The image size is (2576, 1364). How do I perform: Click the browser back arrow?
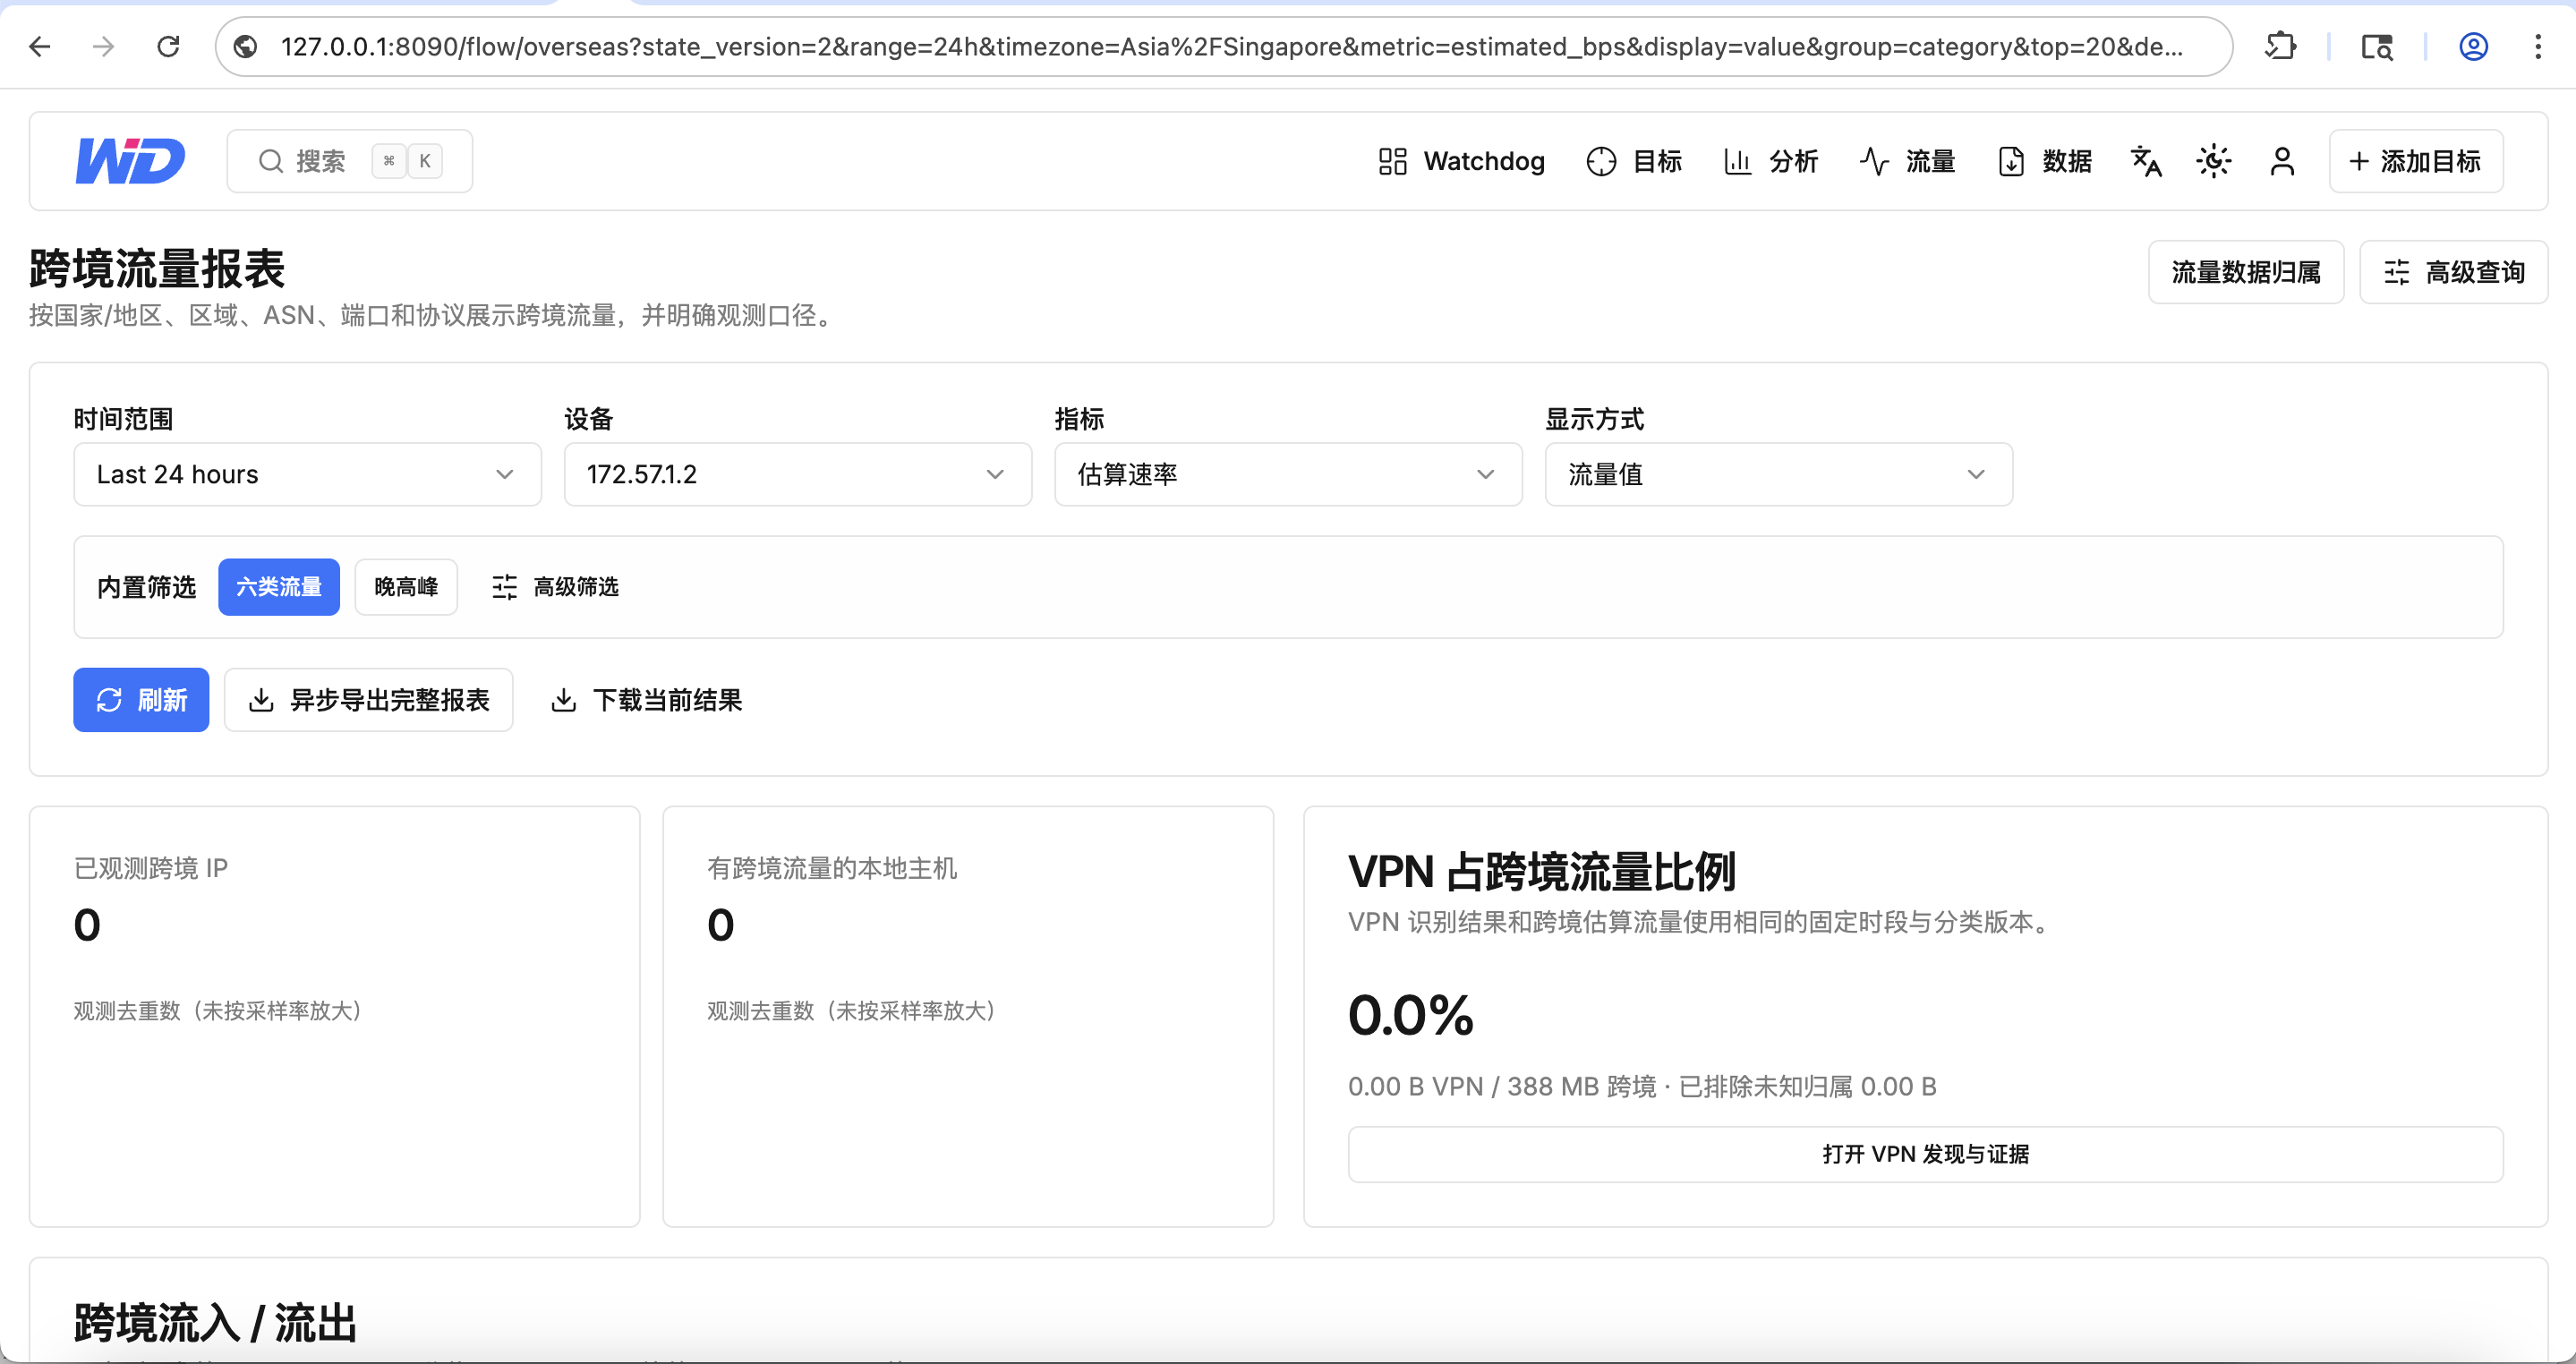(x=40, y=46)
